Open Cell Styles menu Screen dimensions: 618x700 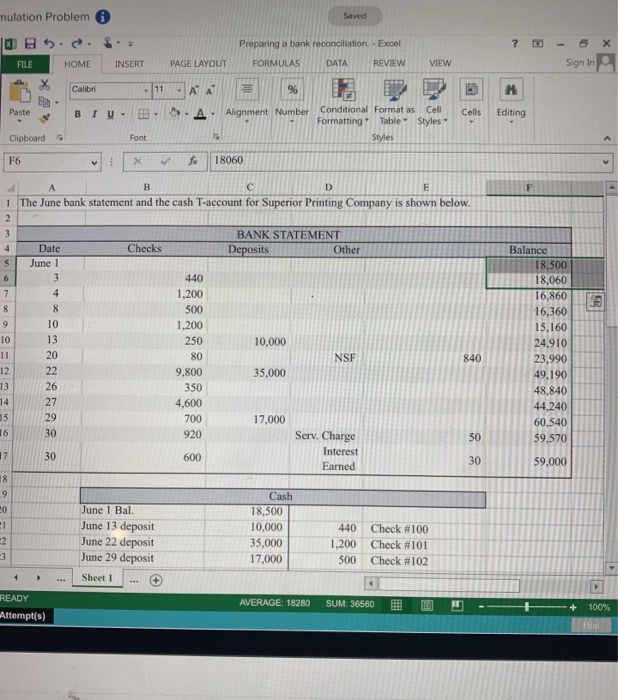[x=433, y=102]
